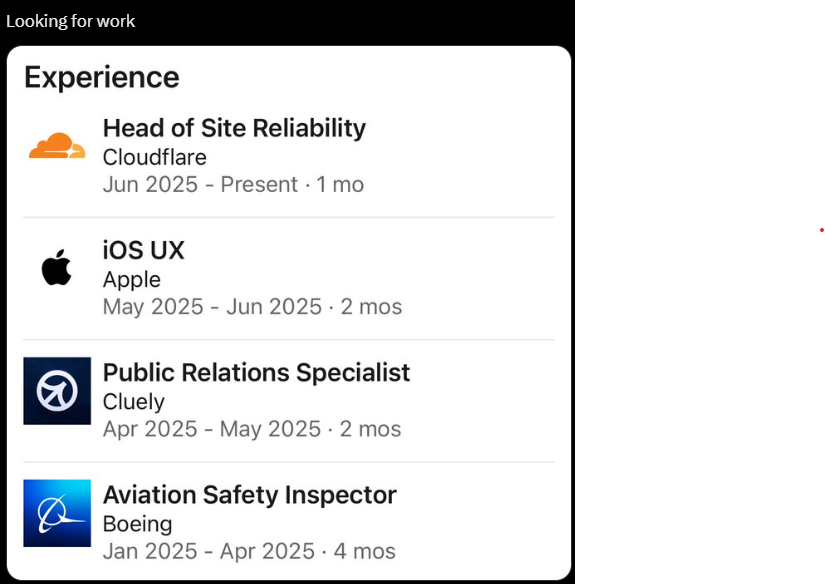This screenshot has height=584, width=825.
Task: Click the Cluely company name
Action: 133,401
